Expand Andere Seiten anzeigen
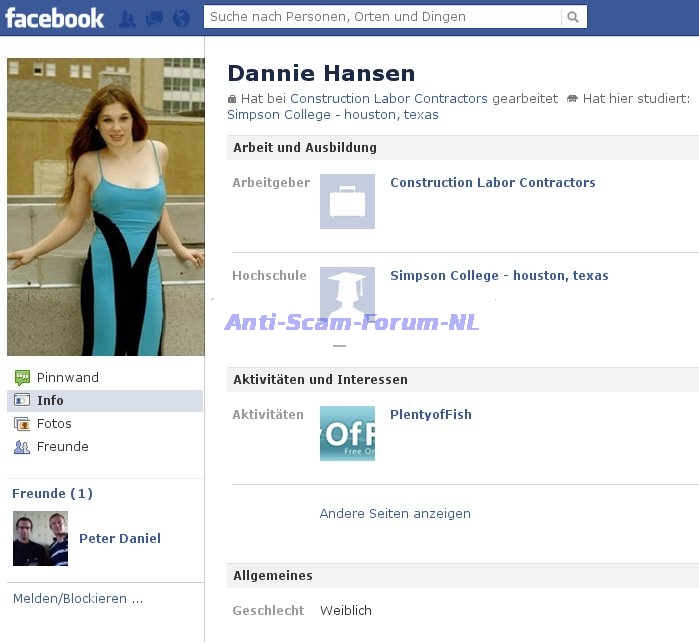The width and height of the screenshot is (699, 642). [394, 514]
